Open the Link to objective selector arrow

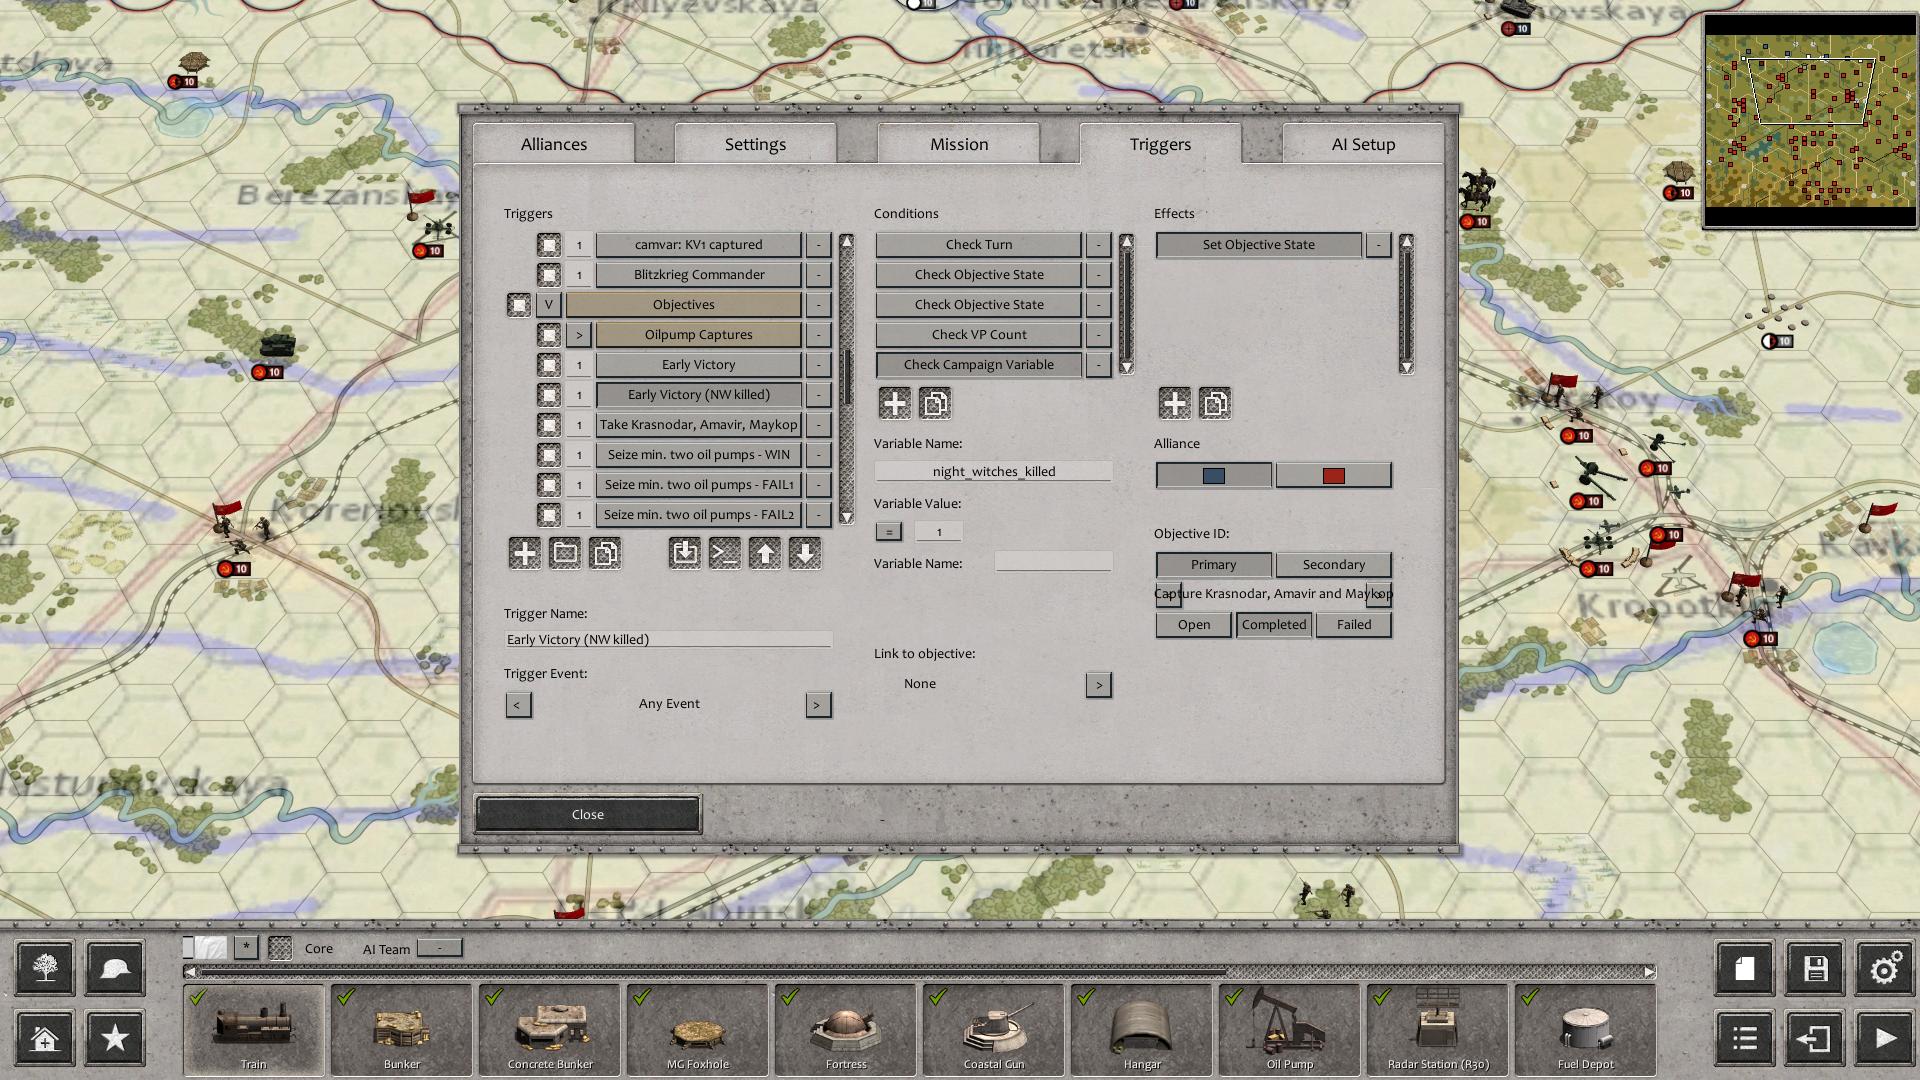(x=1098, y=684)
